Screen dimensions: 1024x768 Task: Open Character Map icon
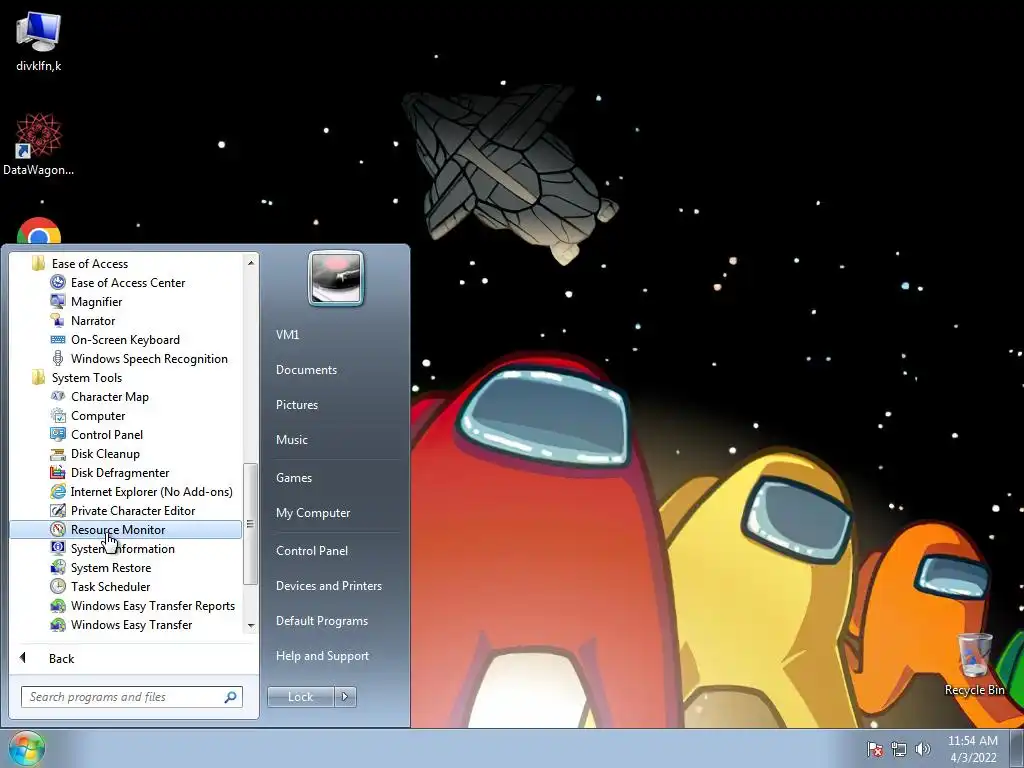tap(58, 396)
